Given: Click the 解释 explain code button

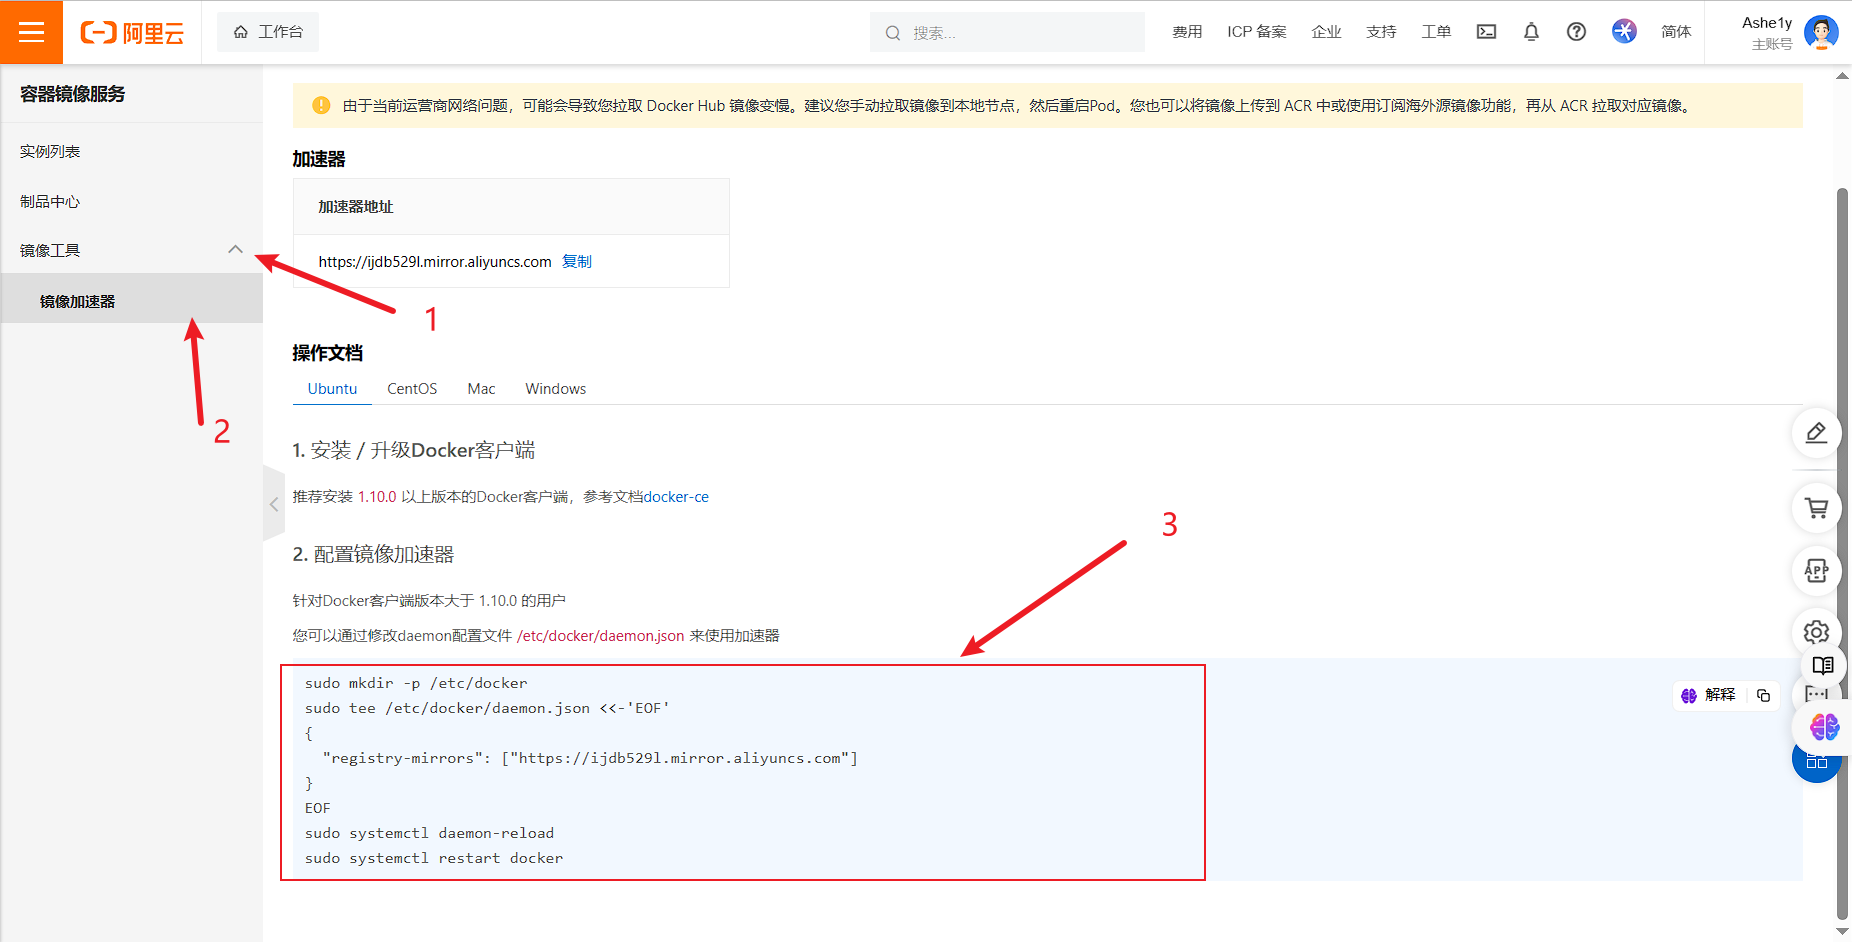Looking at the screenshot, I should pyautogui.click(x=1709, y=694).
